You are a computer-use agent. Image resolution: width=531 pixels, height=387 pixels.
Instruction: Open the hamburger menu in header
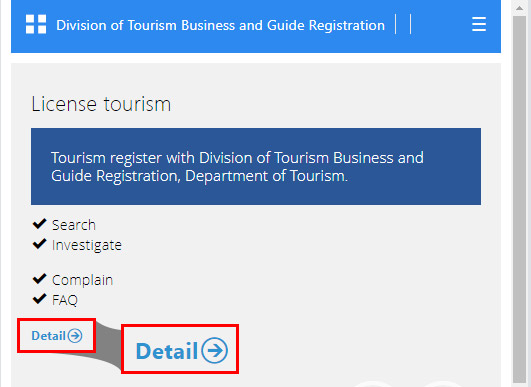pyautogui.click(x=479, y=24)
